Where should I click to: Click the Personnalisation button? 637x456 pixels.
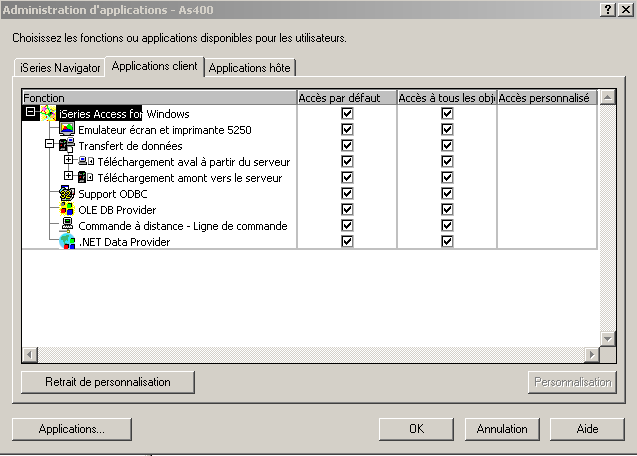572,382
